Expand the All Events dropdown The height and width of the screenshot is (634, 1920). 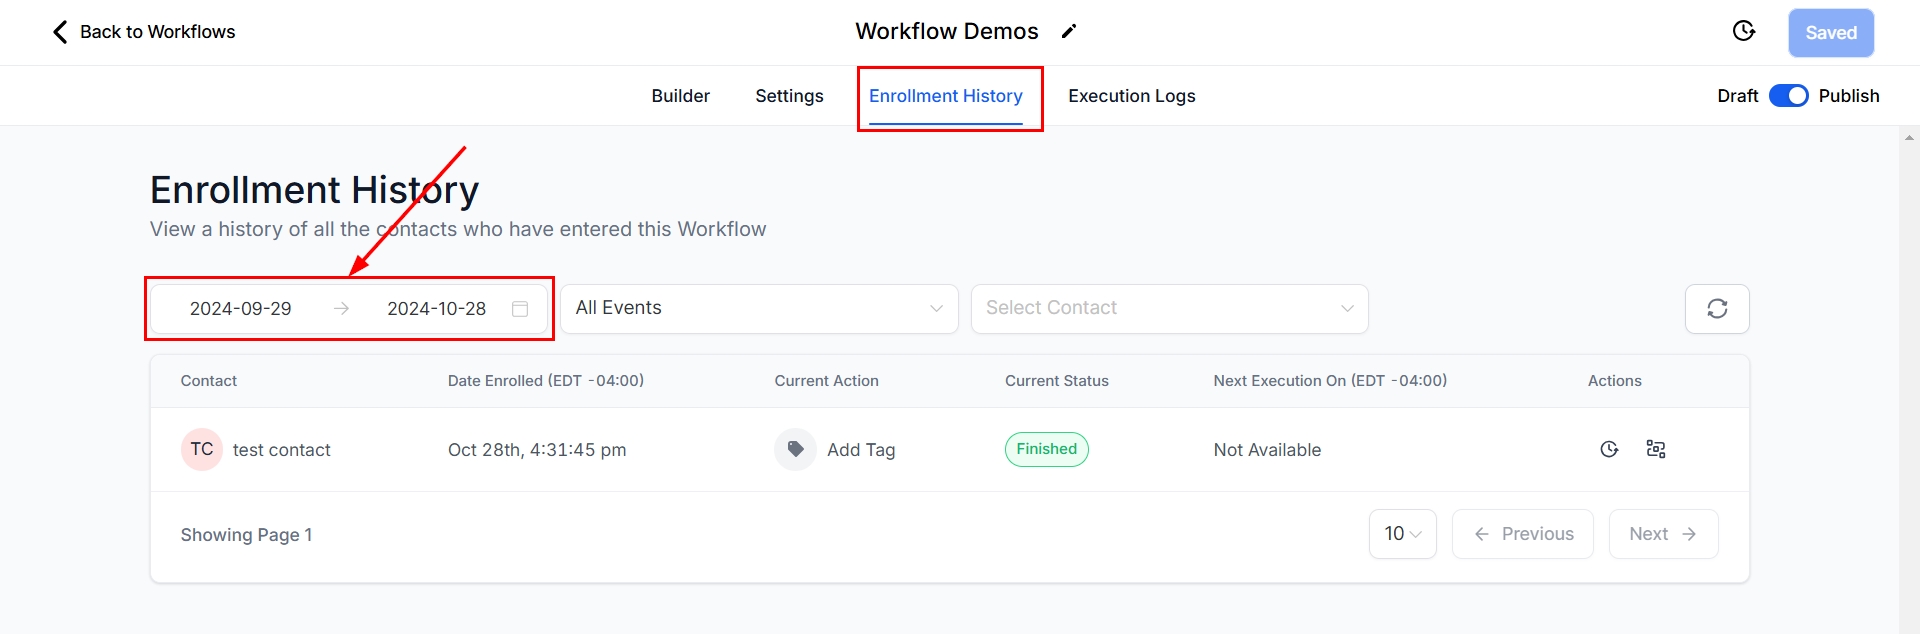point(758,309)
